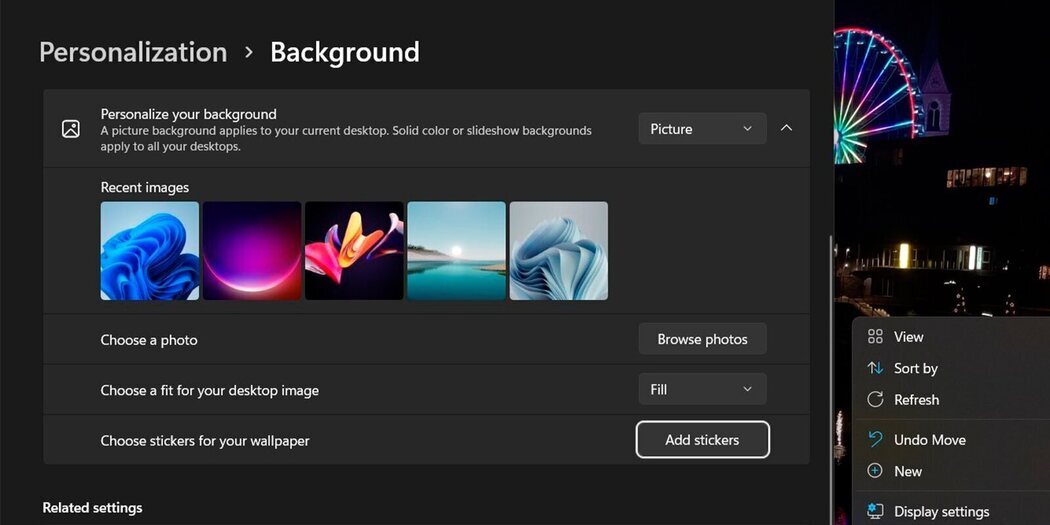Screen dimensions: 1050x525
Task: Click the Refresh circular arrow icon
Action: click(x=875, y=400)
